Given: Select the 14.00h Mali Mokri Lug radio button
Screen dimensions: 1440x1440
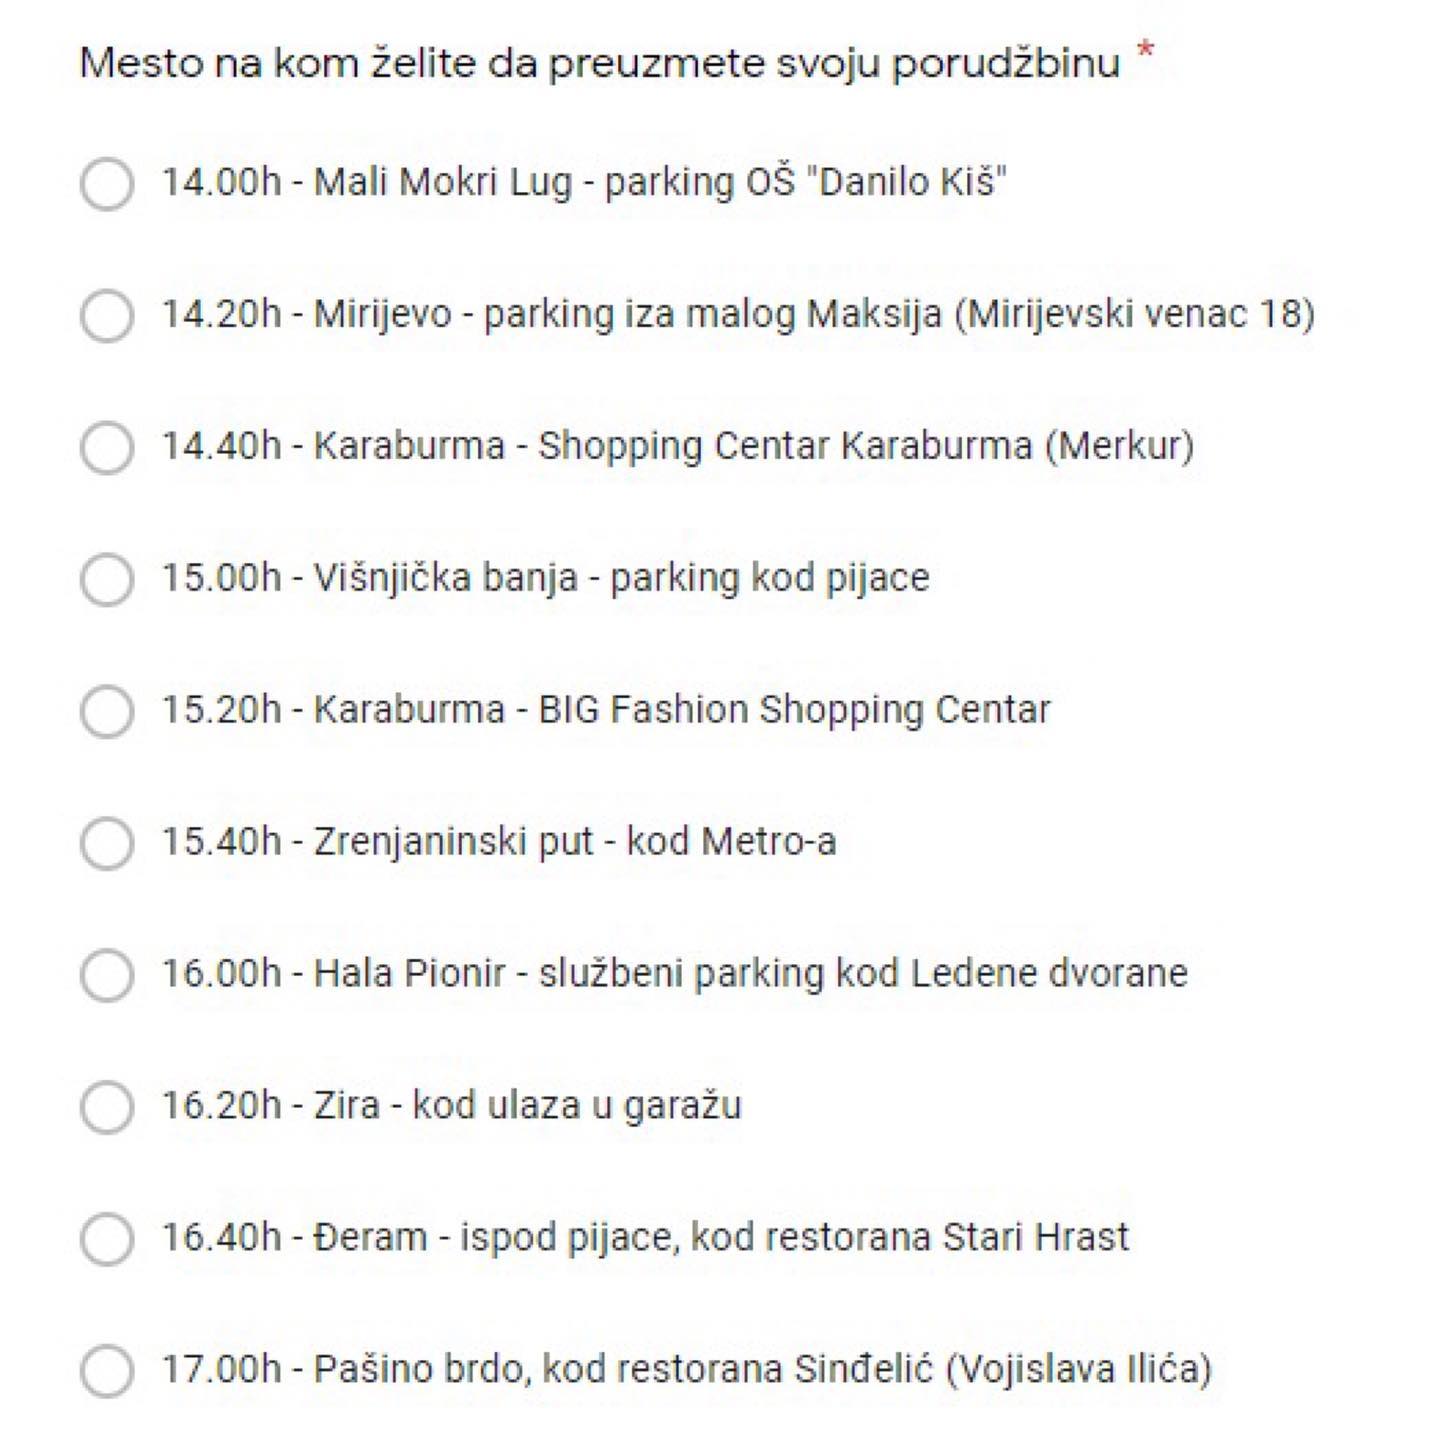Looking at the screenshot, I should click(x=107, y=184).
